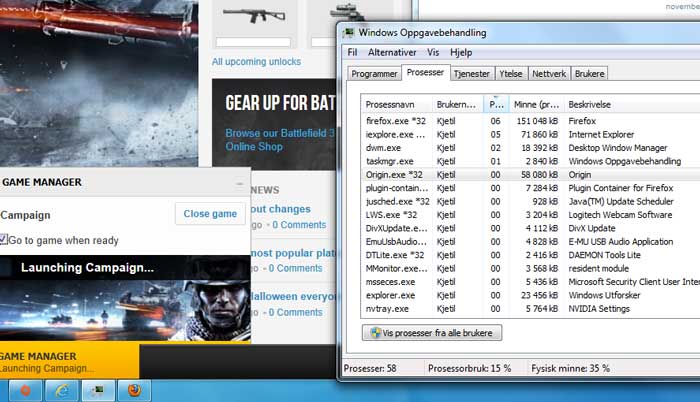Sort by CPU (P...) column header
This screenshot has height=402, width=700.
coord(496,105)
